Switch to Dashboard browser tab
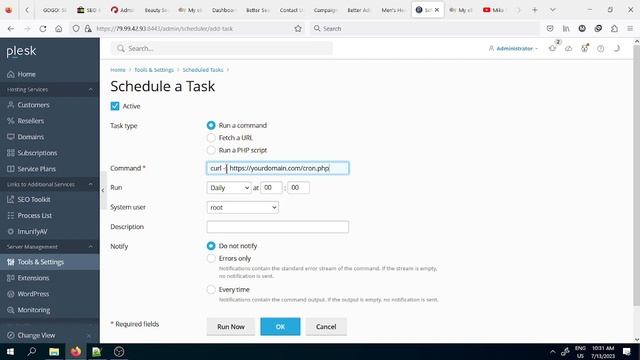 (x=222, y=10)
